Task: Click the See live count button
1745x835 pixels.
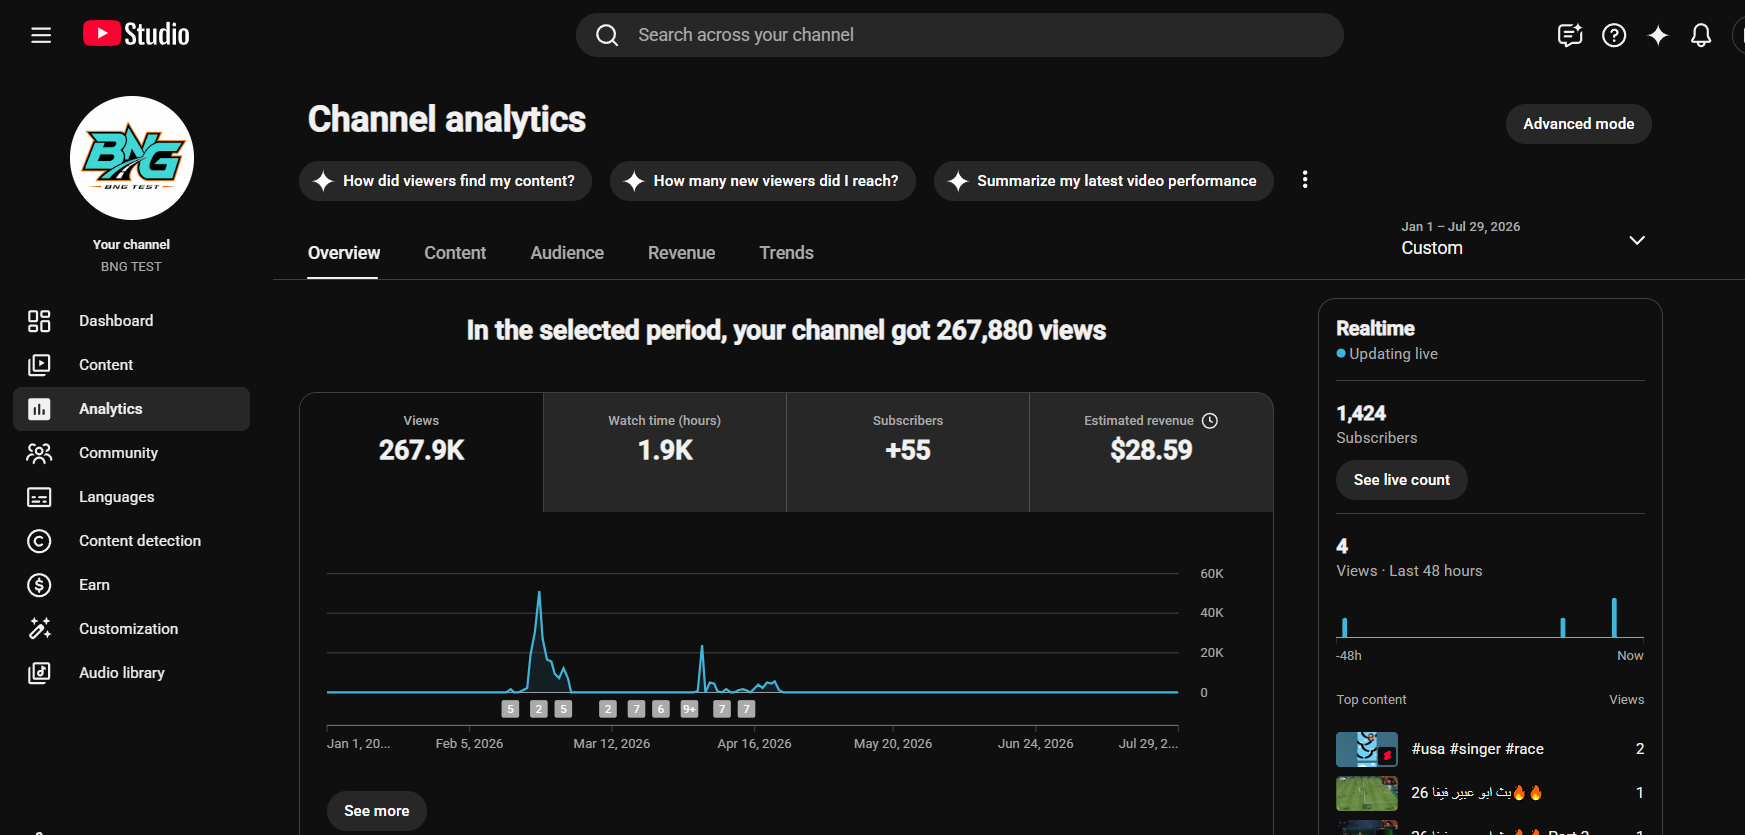Action: 1402,480
